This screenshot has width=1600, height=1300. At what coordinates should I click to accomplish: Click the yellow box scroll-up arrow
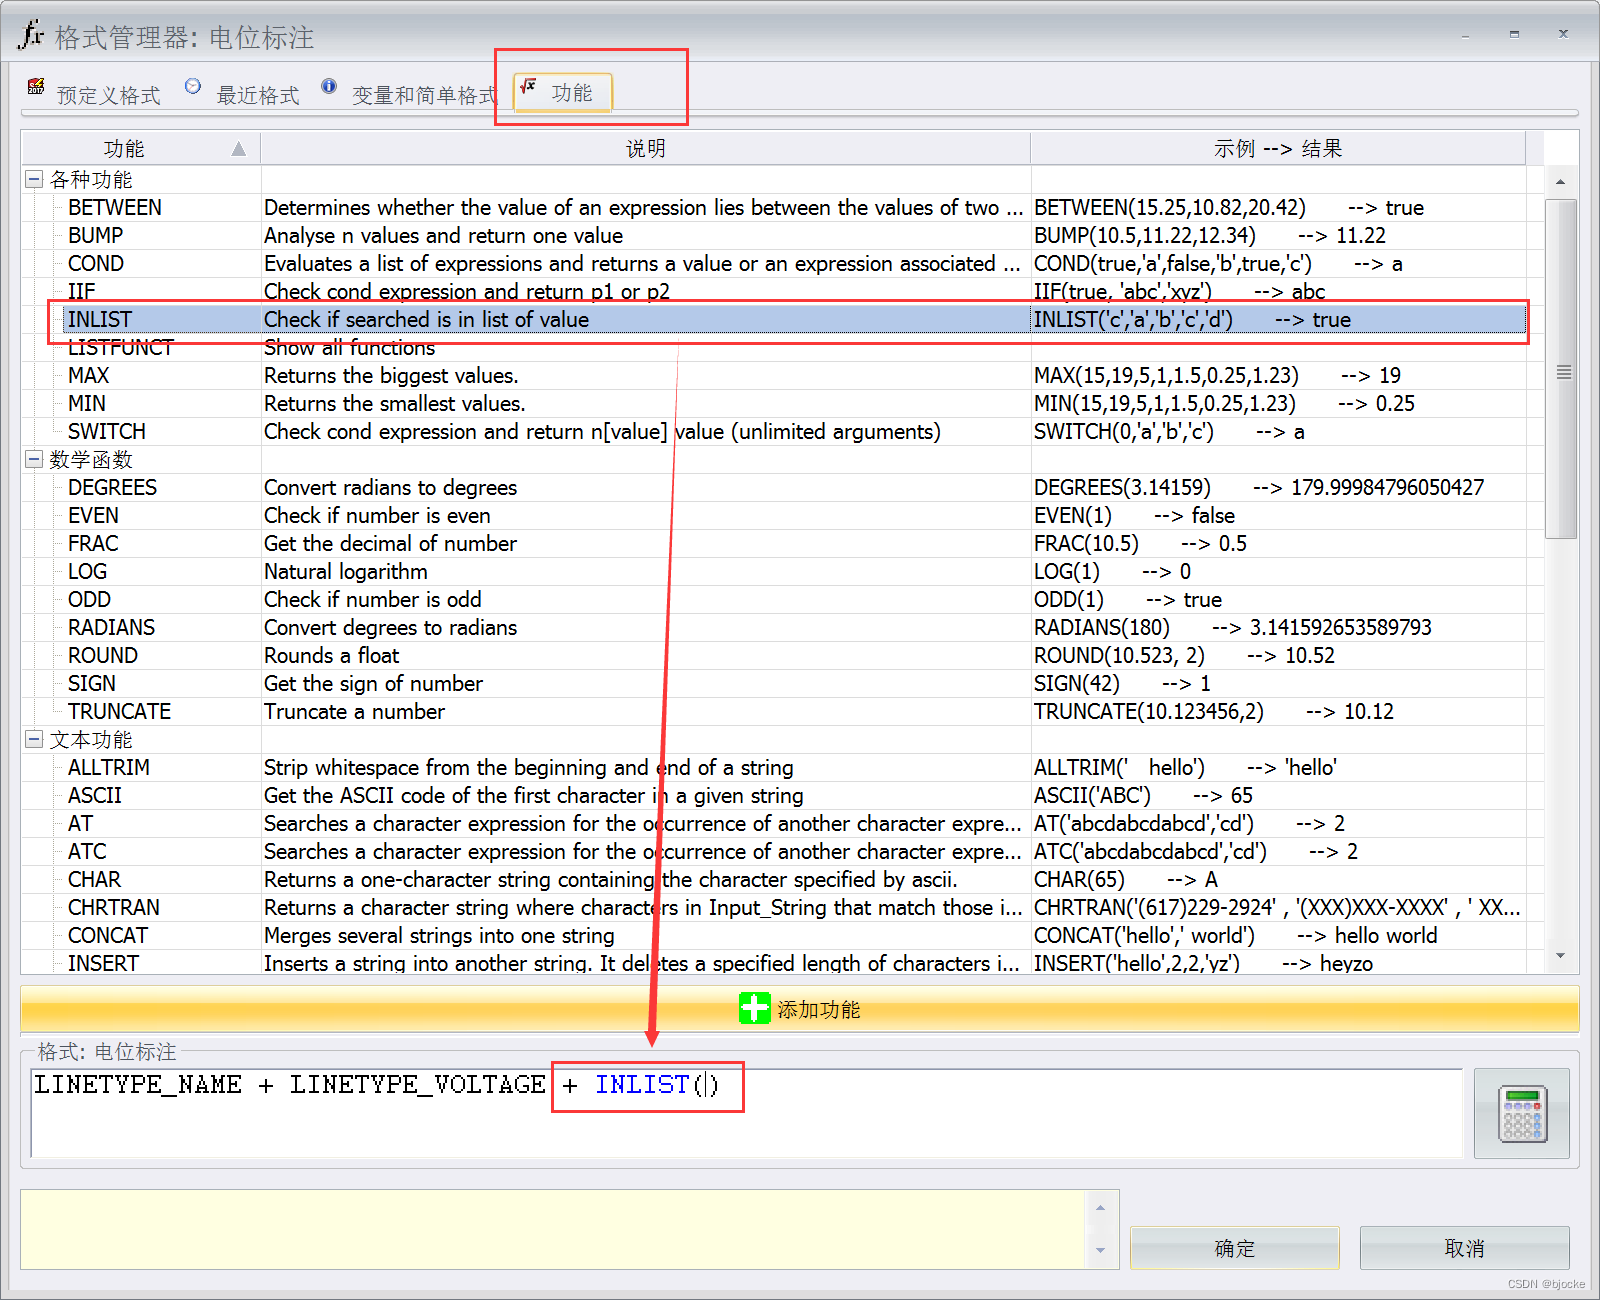1100,1207
